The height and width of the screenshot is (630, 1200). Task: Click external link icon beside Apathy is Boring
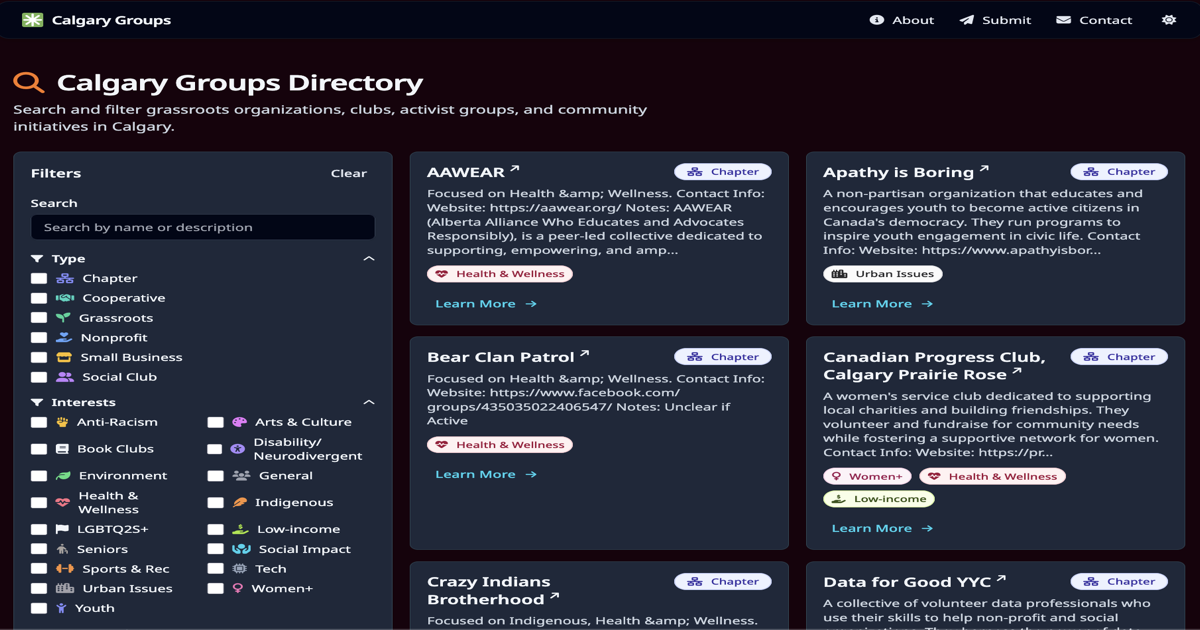point(984,170)
